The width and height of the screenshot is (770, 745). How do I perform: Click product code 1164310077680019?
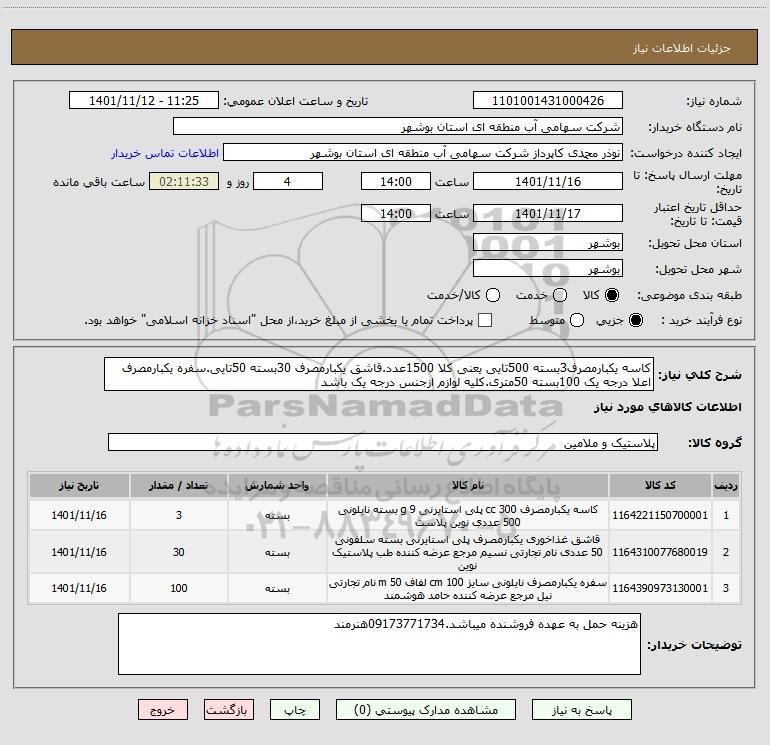(660, 552)
